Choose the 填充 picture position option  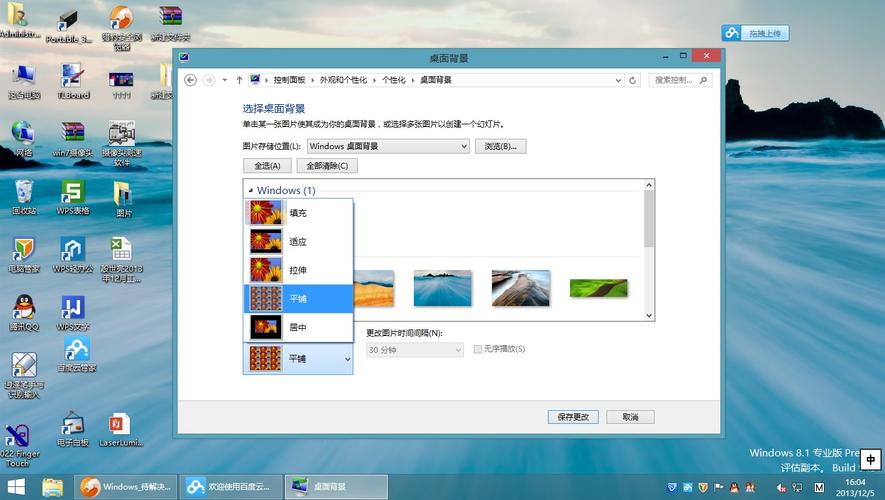click(298, 213)
